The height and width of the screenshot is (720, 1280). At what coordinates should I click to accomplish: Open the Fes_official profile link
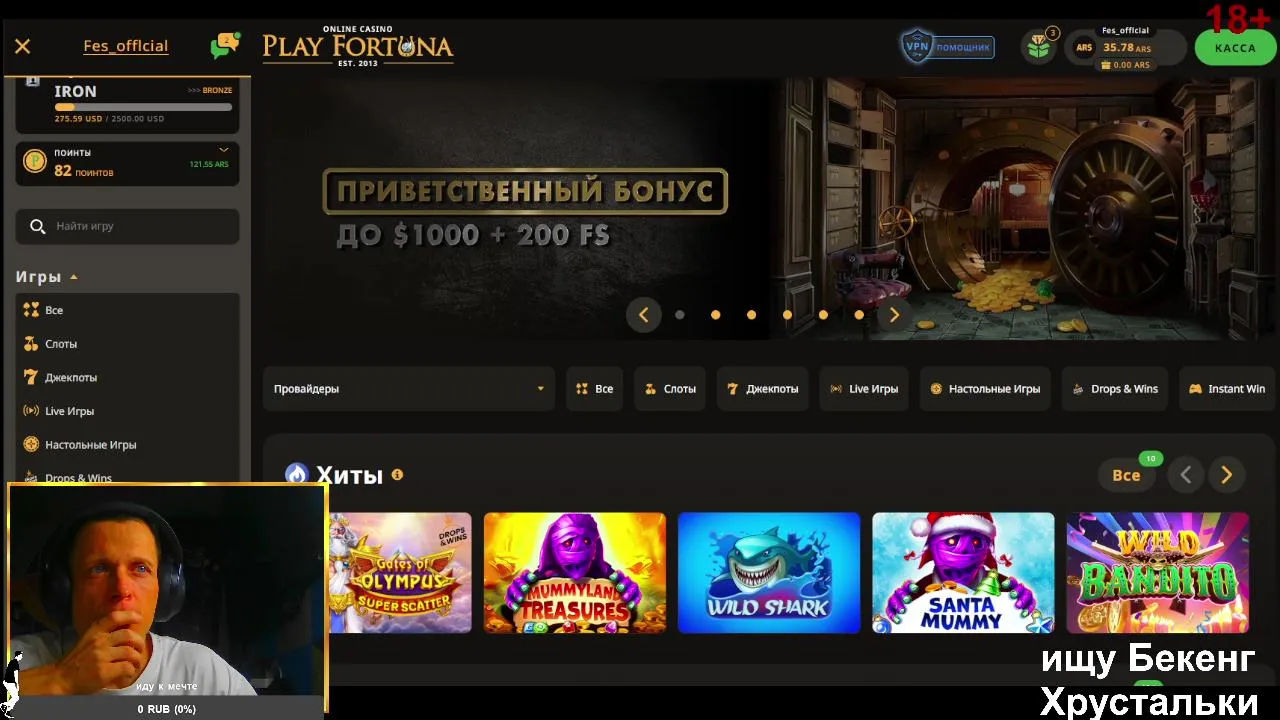[x=126, y=46]
